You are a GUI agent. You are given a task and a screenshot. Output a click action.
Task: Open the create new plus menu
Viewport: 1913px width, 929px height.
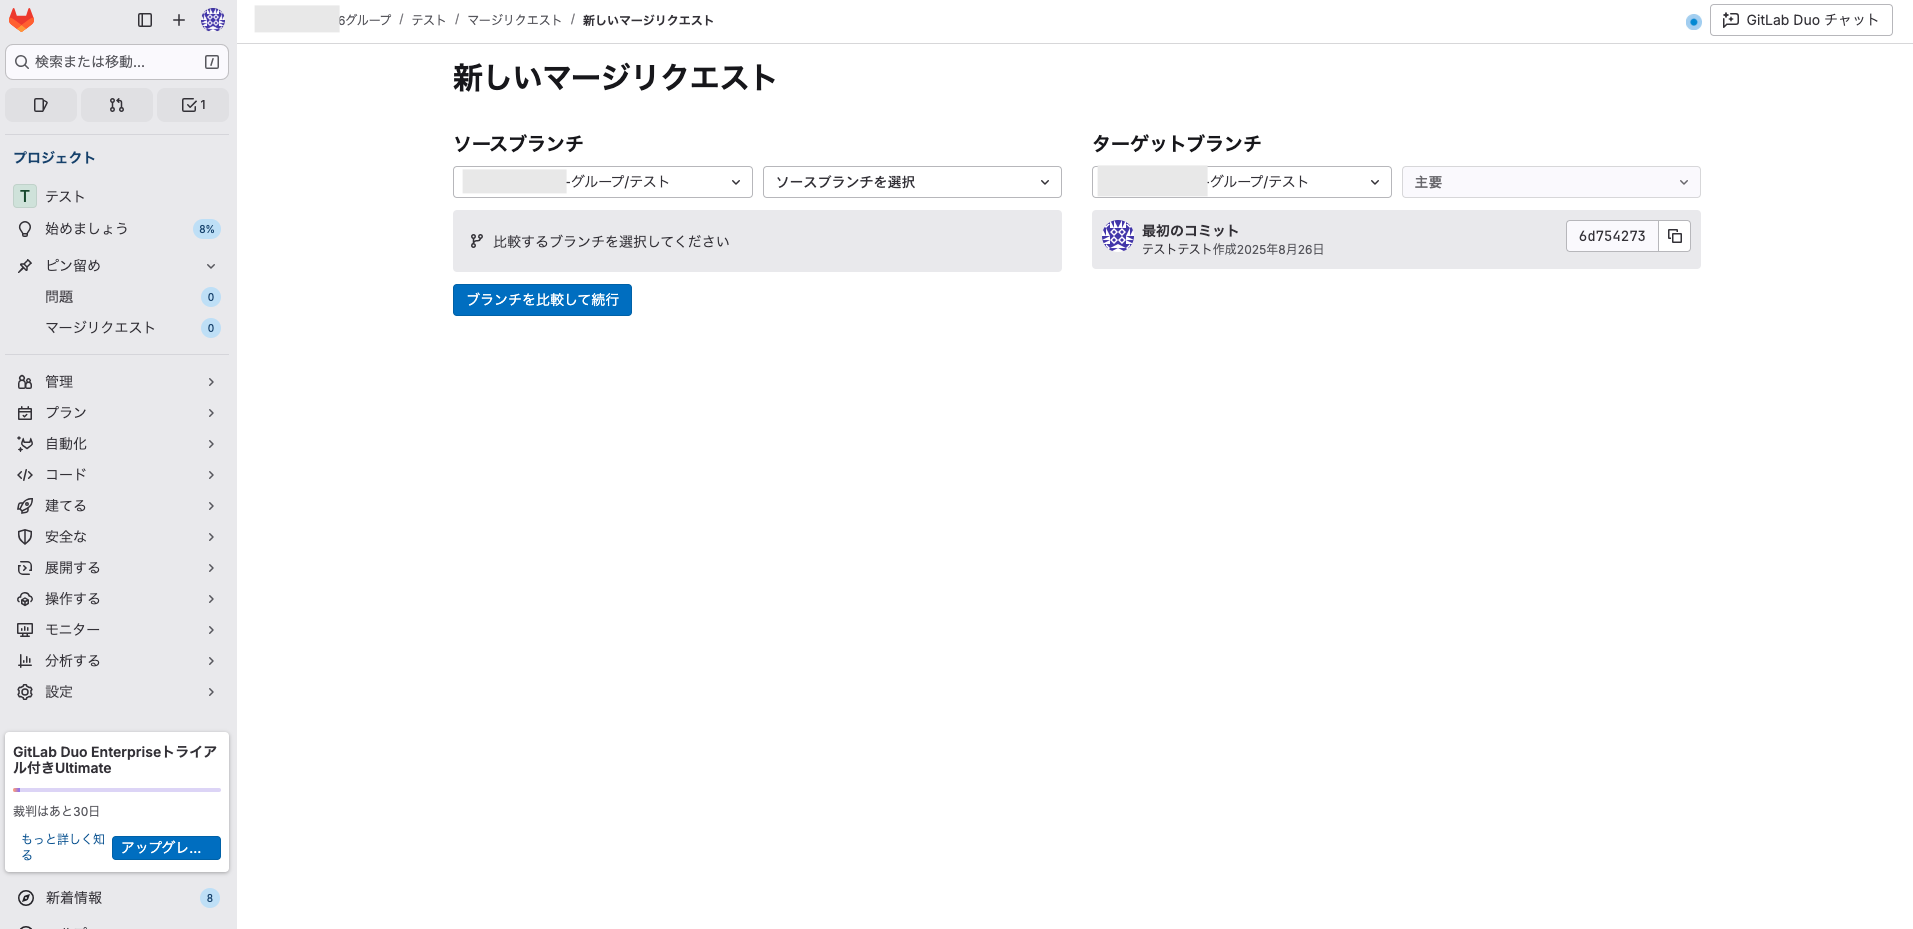pos(179,20)
